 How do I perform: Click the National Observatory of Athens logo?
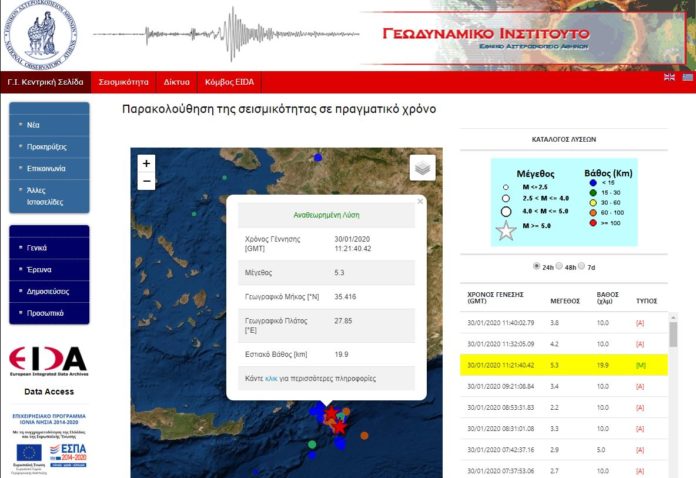[x=40, y=35]
